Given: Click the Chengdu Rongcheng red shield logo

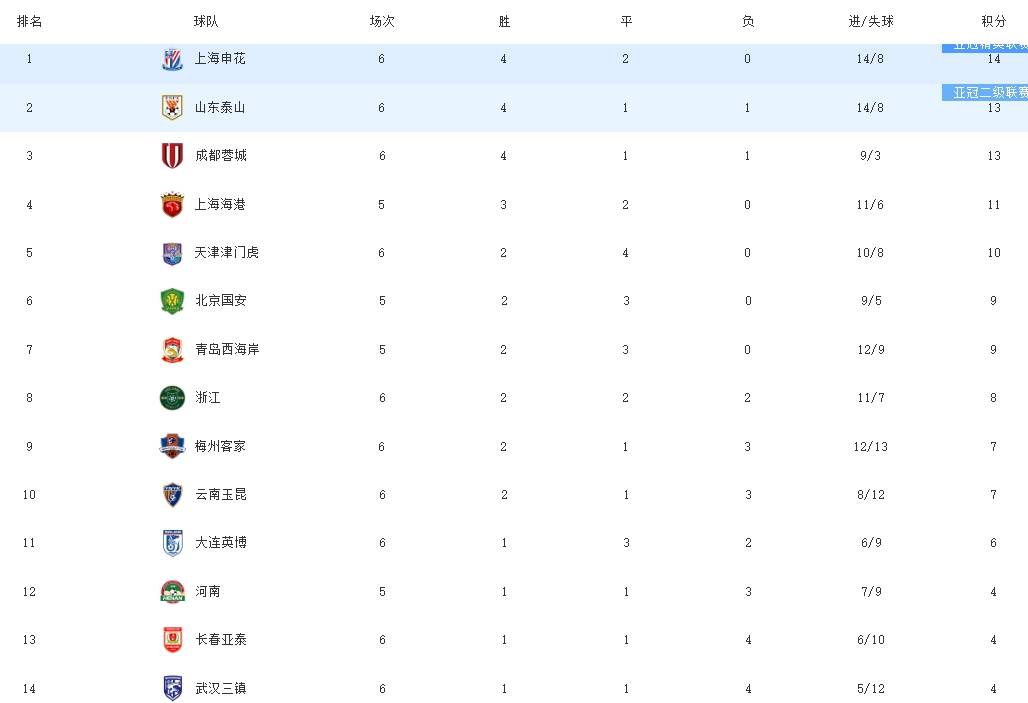Looking at the screenshot, I should (x=172, y=156).
